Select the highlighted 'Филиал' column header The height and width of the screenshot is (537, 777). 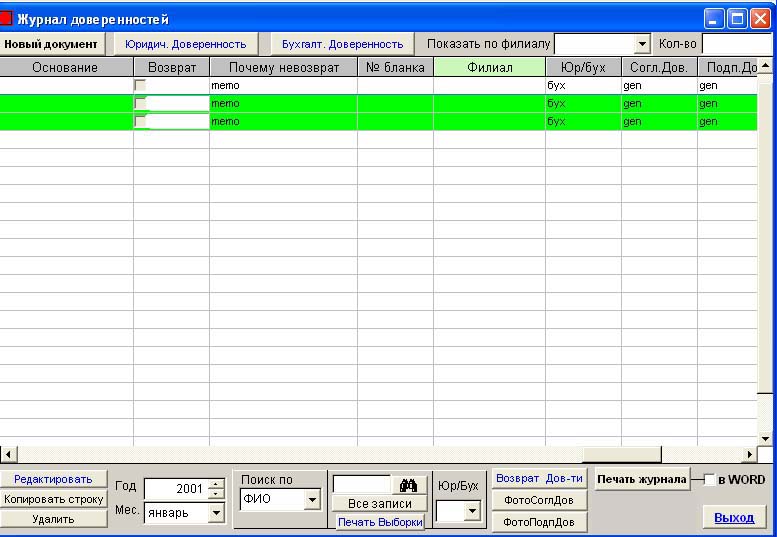click(490, 67)
